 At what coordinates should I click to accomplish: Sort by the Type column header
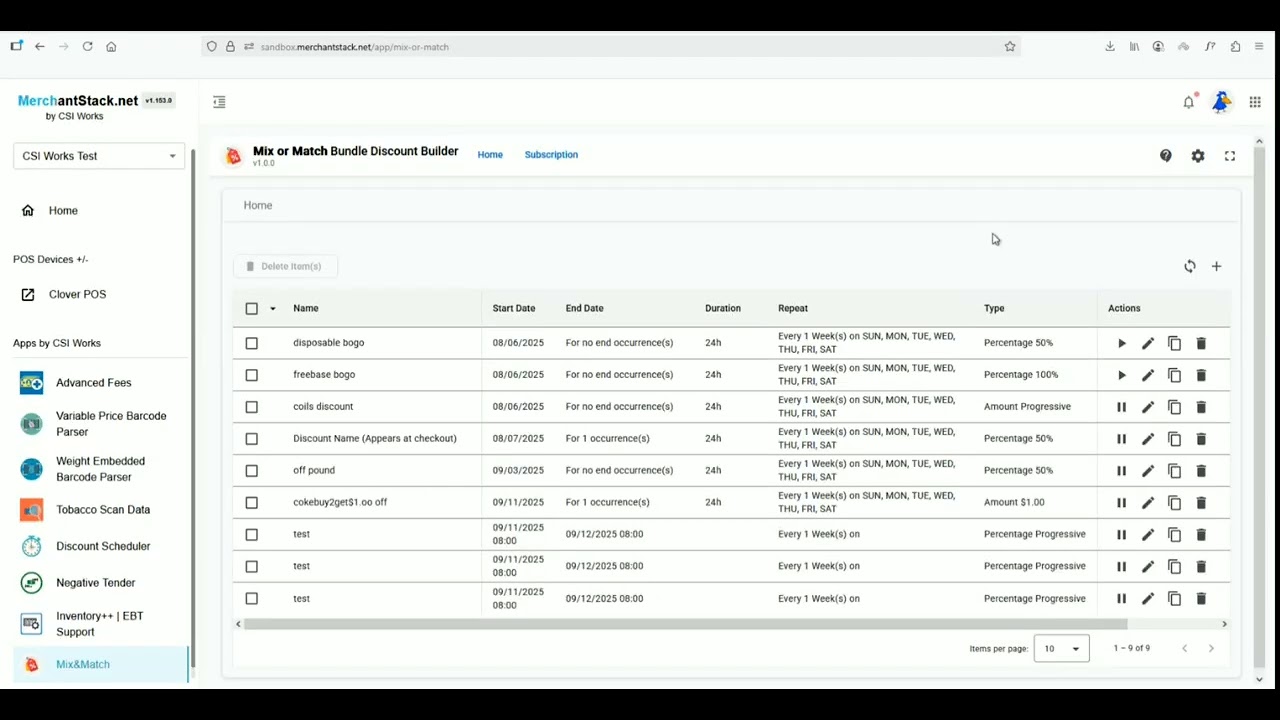[994, 309]
